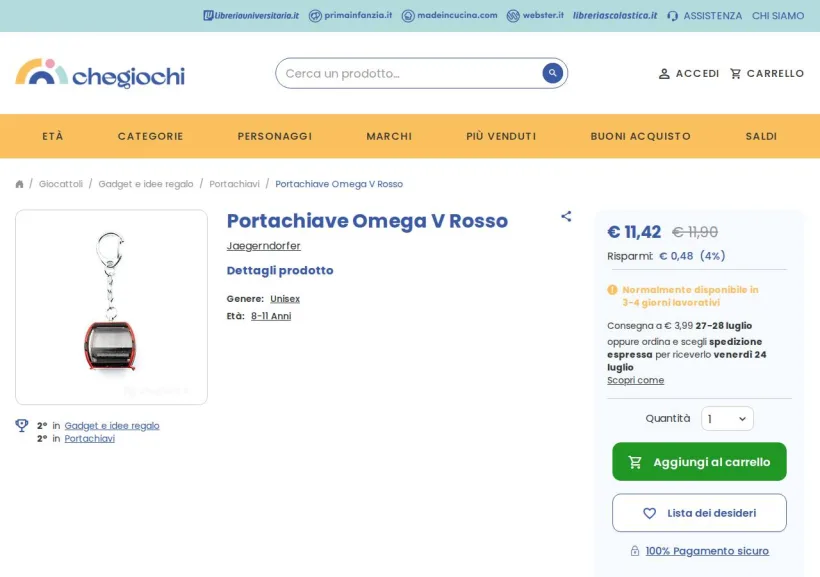Open ASSISTENZA page

click(x=712, y=16)
